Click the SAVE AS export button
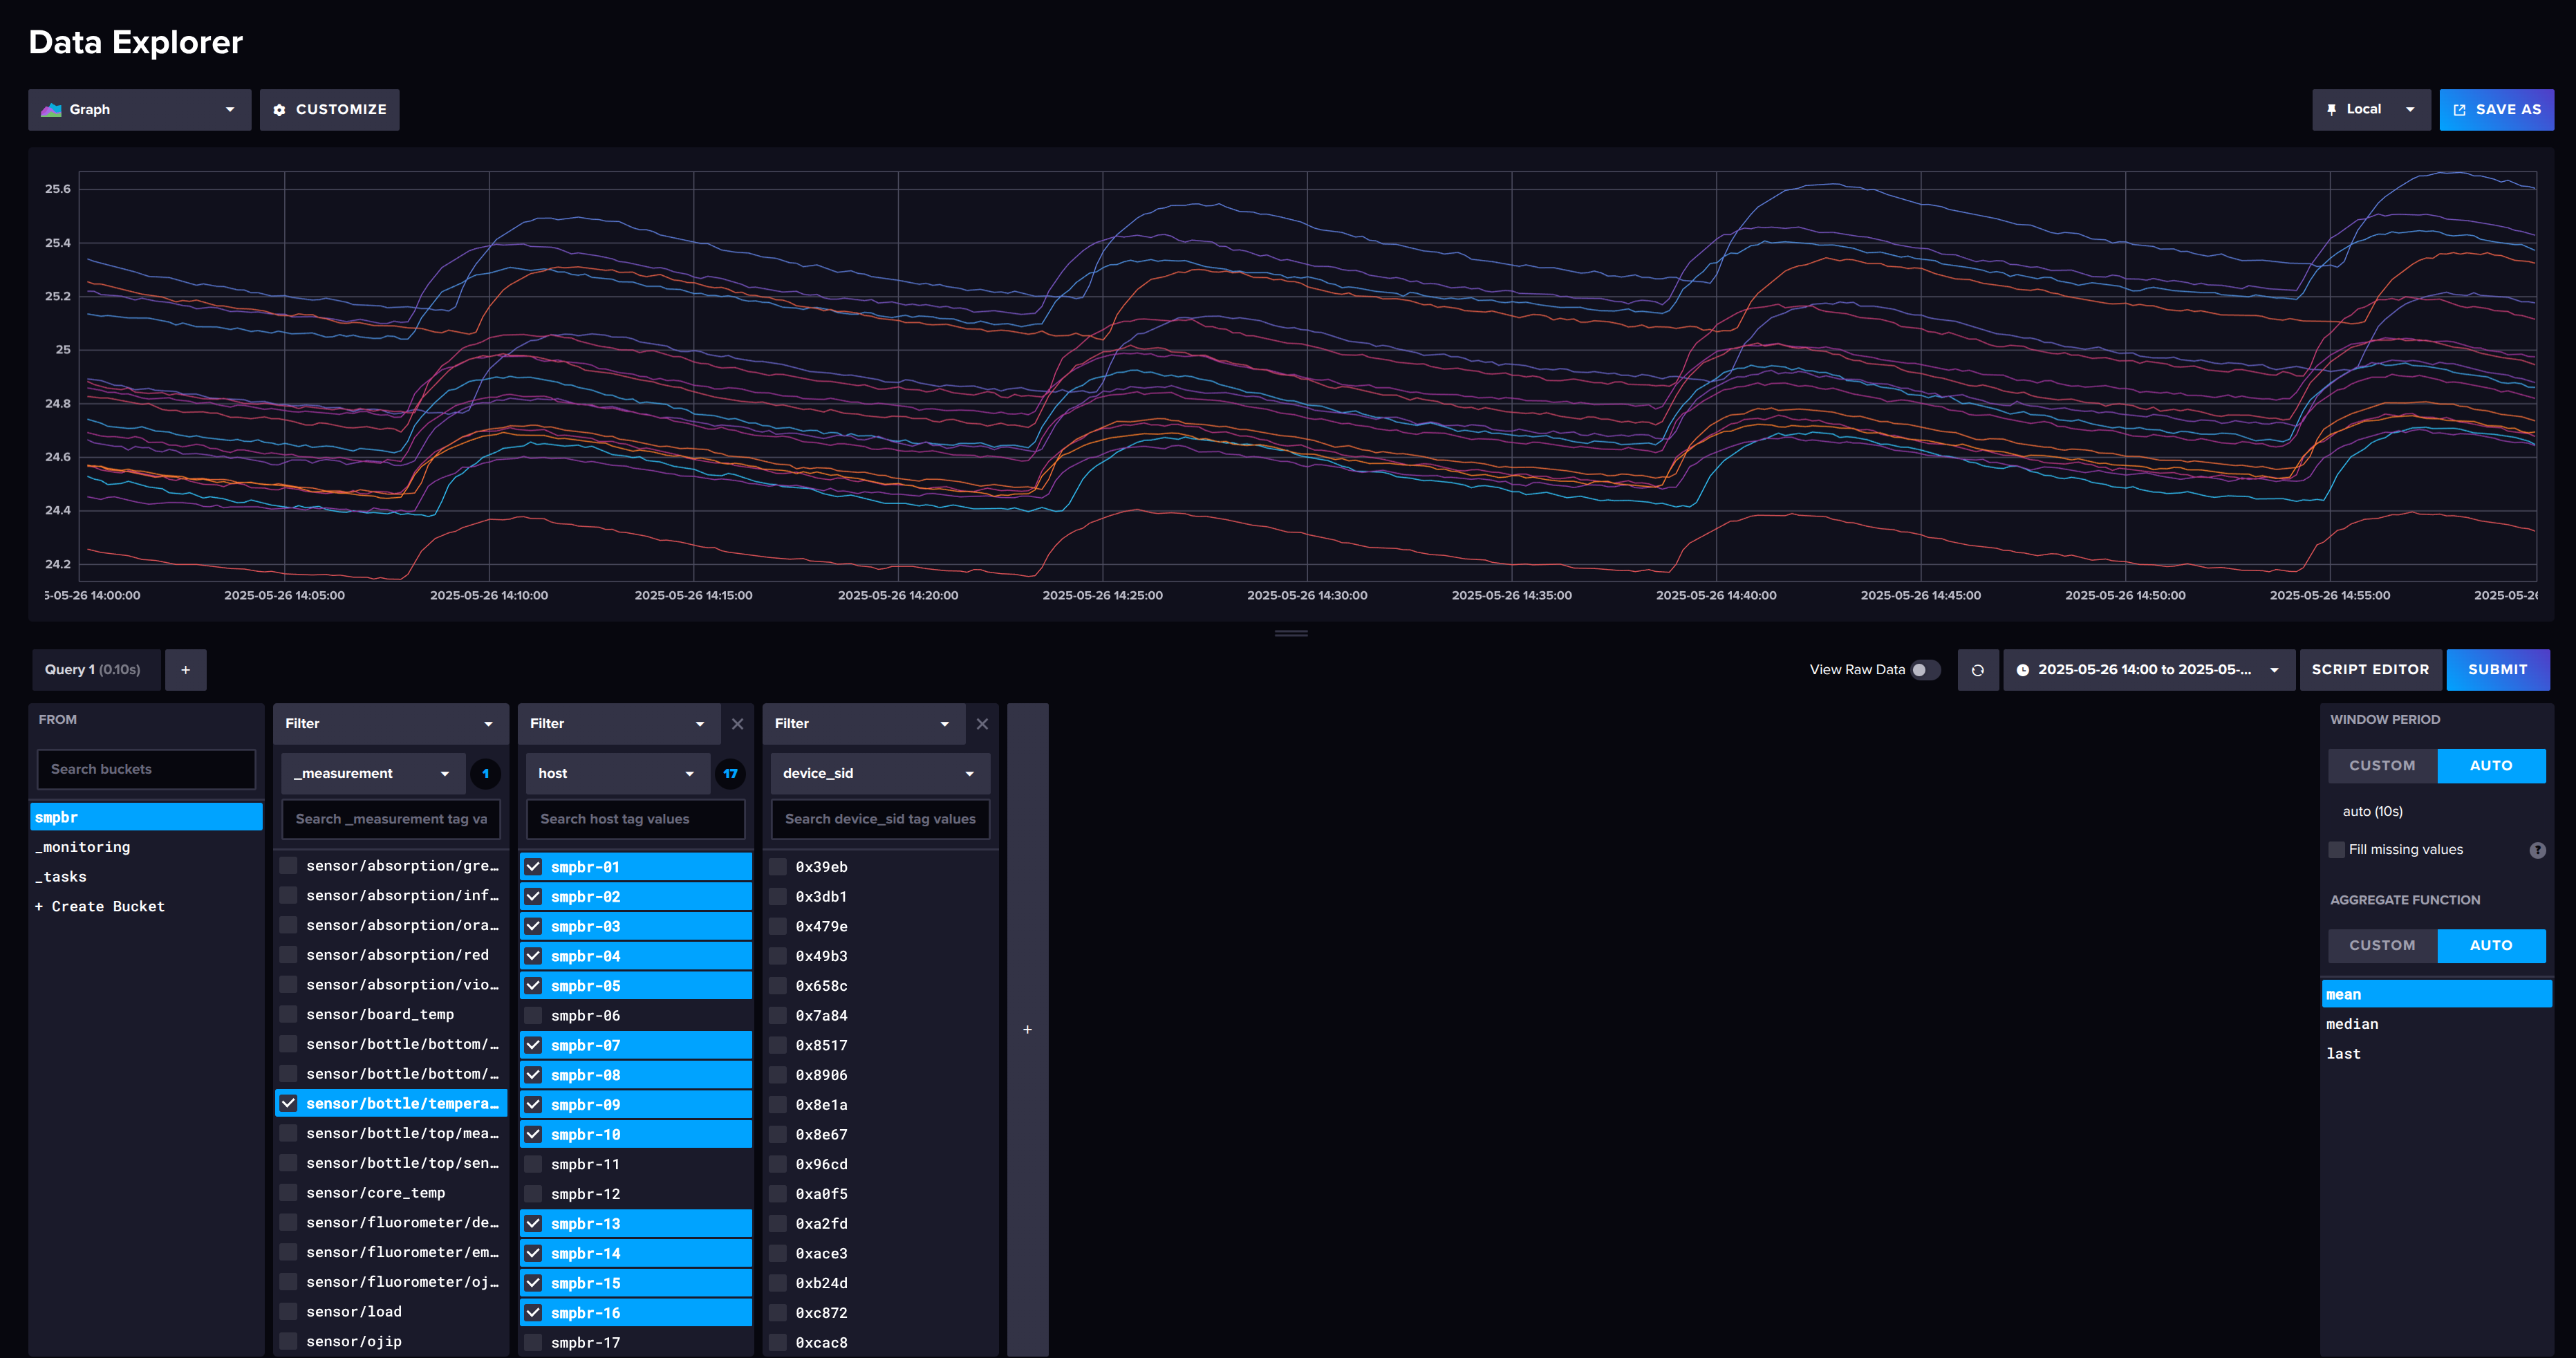The image size is (2576, 1358). tap(2496, 110)
